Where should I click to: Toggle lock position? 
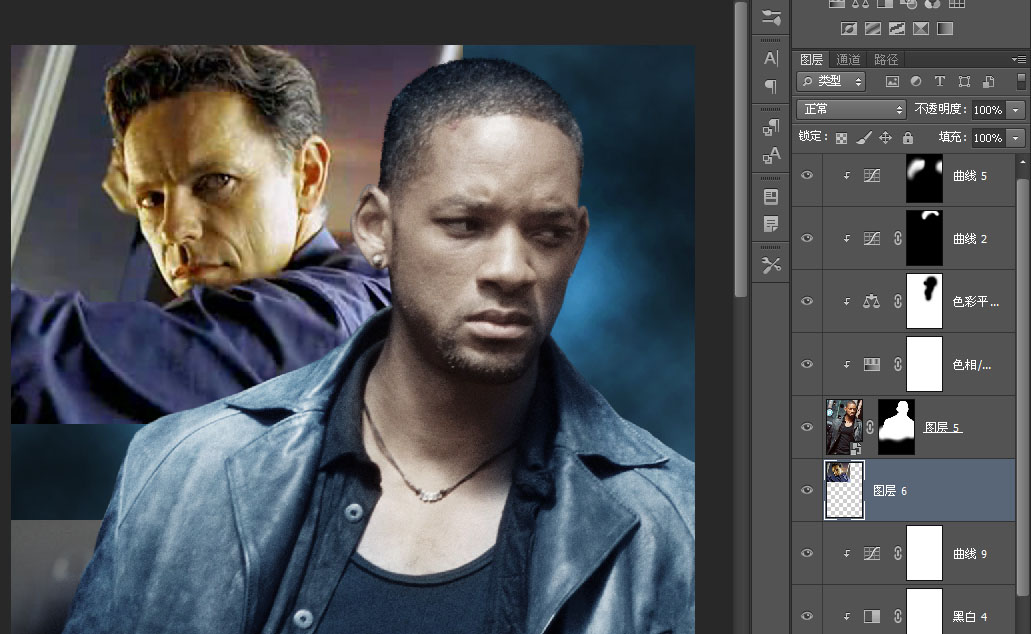[x=886, y=137]
